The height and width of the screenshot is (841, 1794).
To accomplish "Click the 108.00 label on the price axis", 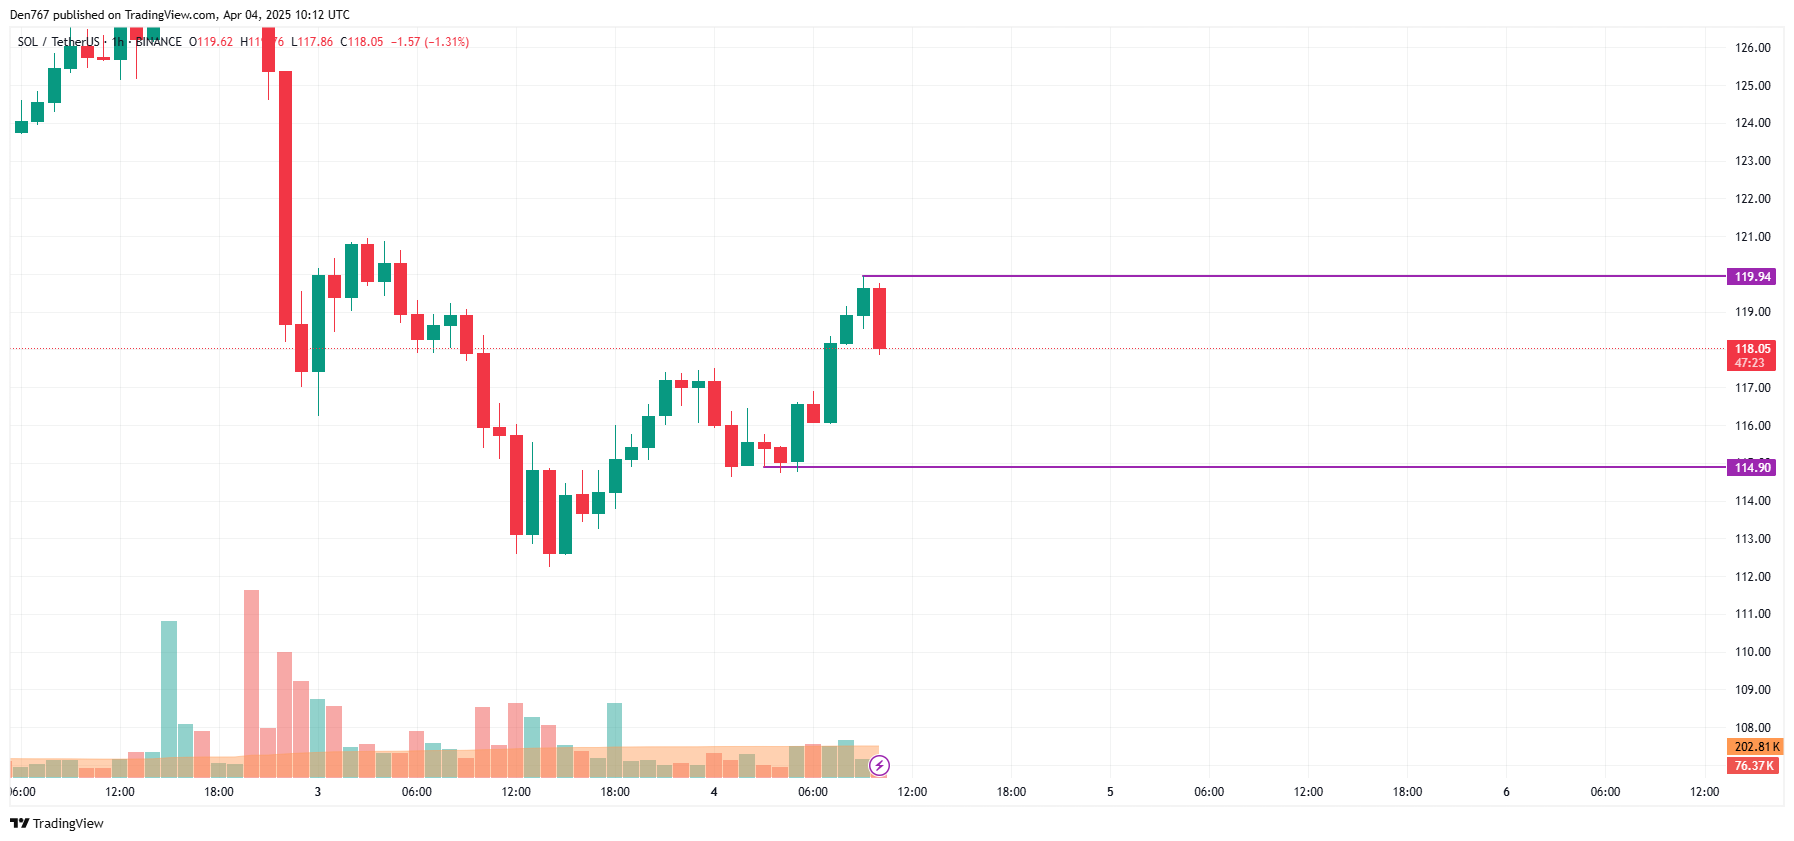I will point(1752,728).
